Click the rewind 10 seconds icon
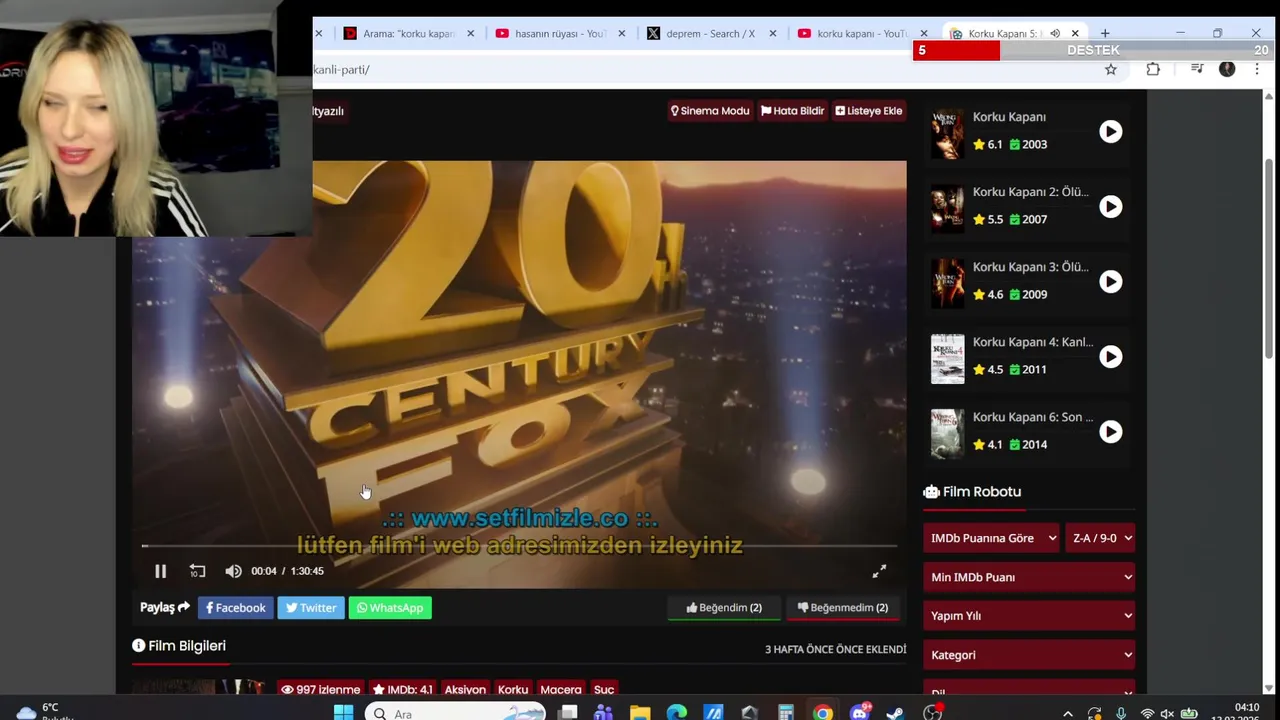 [x=197, y=571]
